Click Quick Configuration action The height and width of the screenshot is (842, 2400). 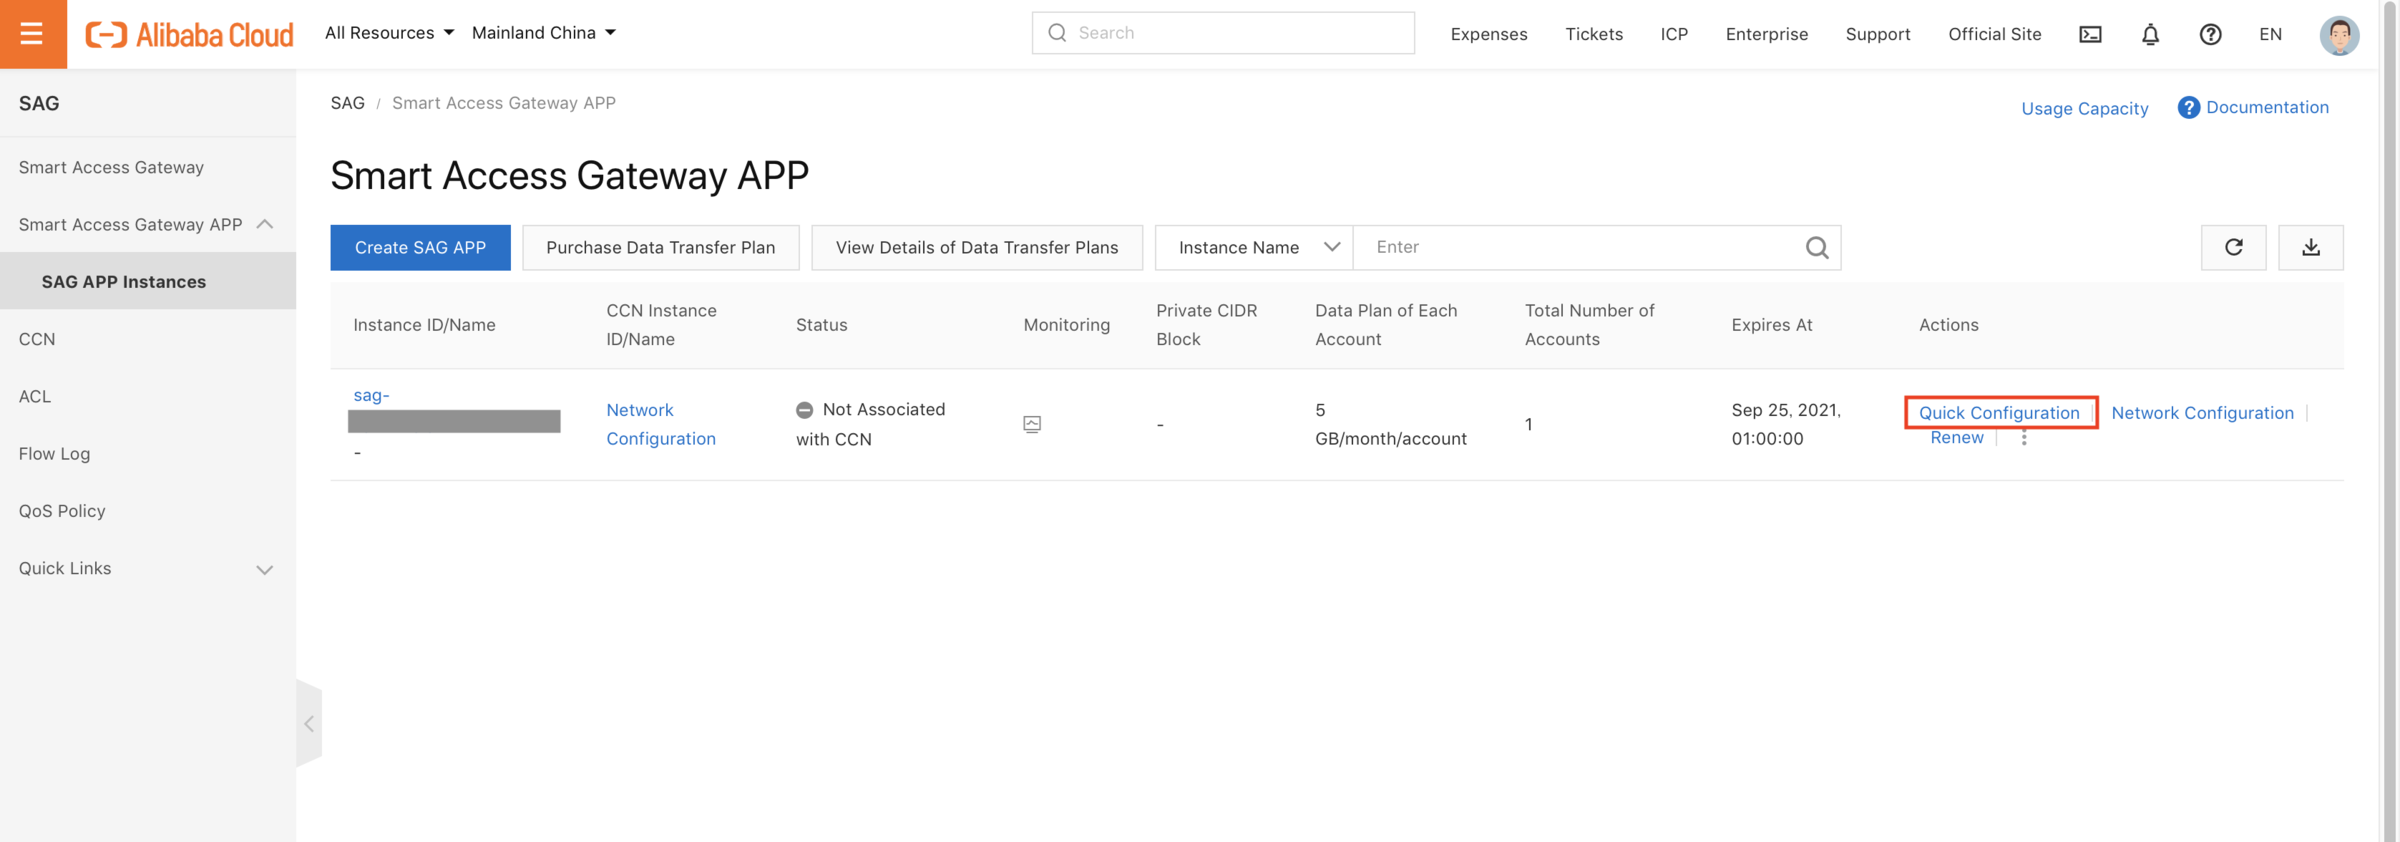pyautogui.click(x=1999, y=413)
